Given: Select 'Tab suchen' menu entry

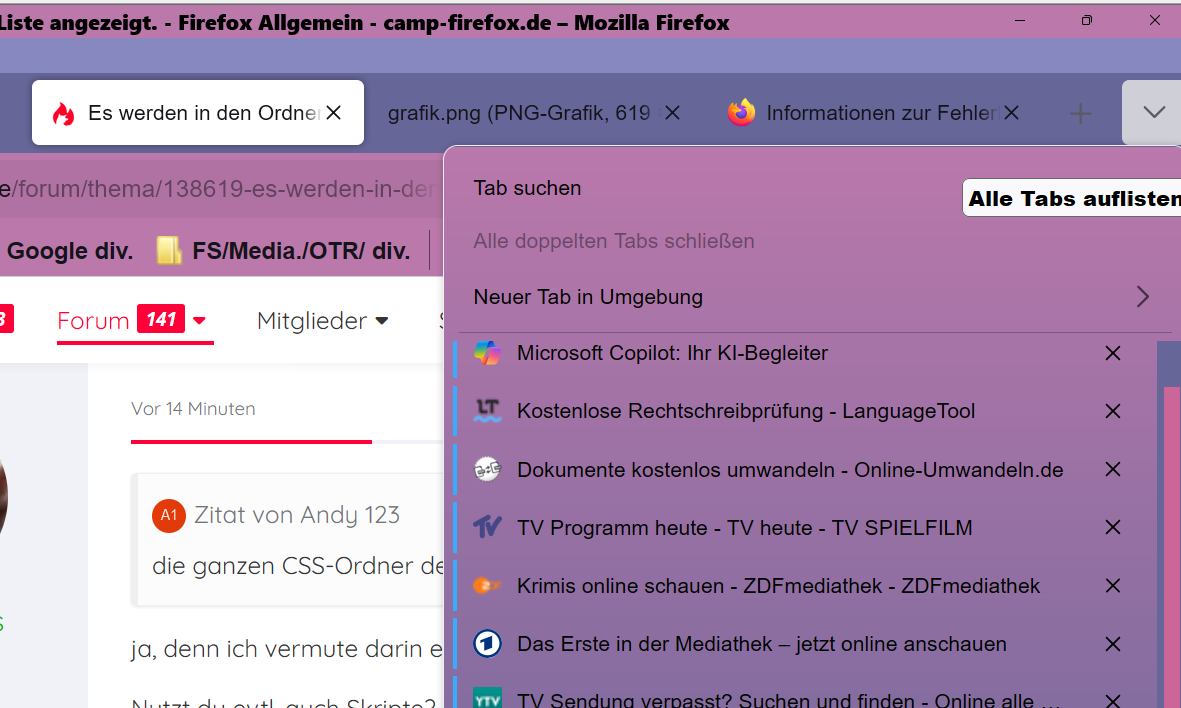Looking at the screenshot, I should [x=527, y=188].
